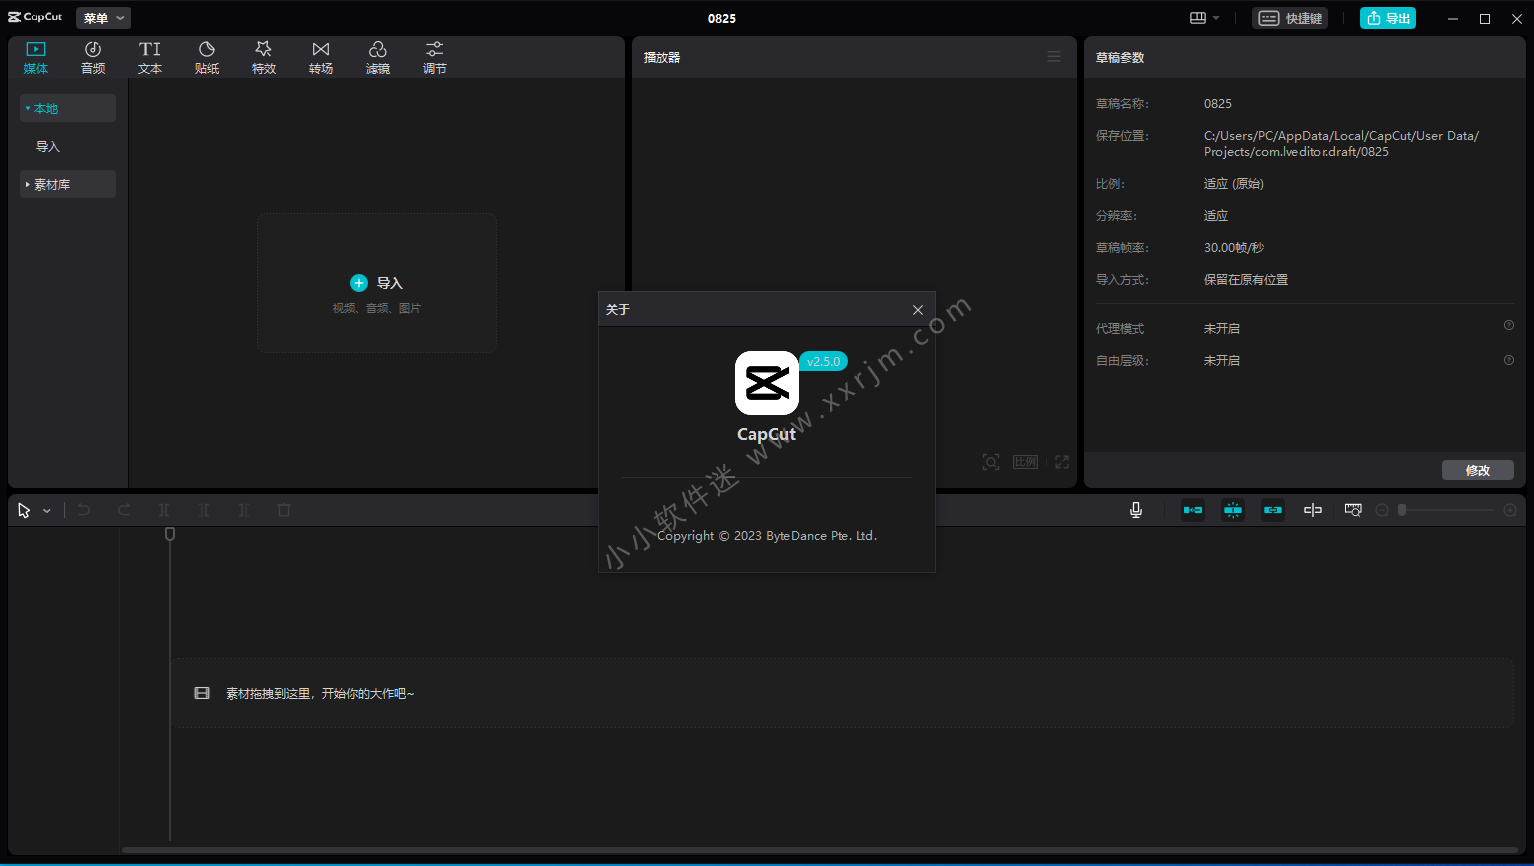This screenshot has height=866, width=1534.
Task: Open the player panel hamburger menu
Action: click(1054, 57)
